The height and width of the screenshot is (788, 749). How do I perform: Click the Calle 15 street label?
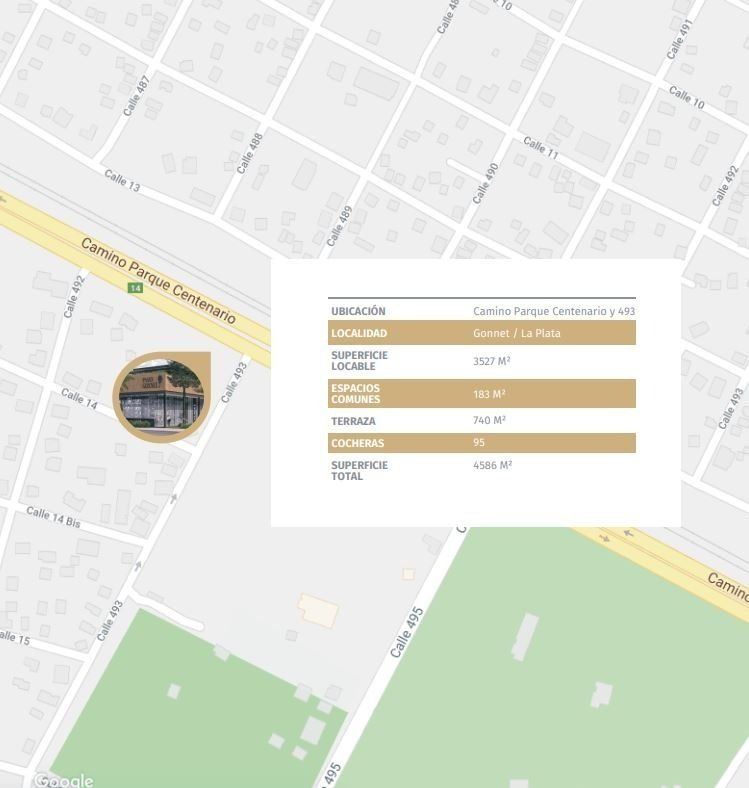point(14,637)
